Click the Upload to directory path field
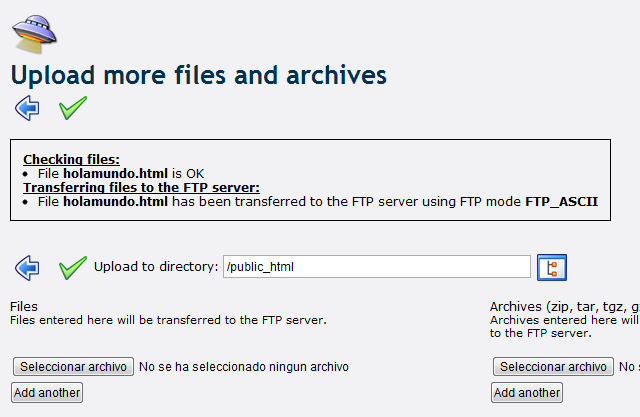640x417 pixels. (376, 267)
